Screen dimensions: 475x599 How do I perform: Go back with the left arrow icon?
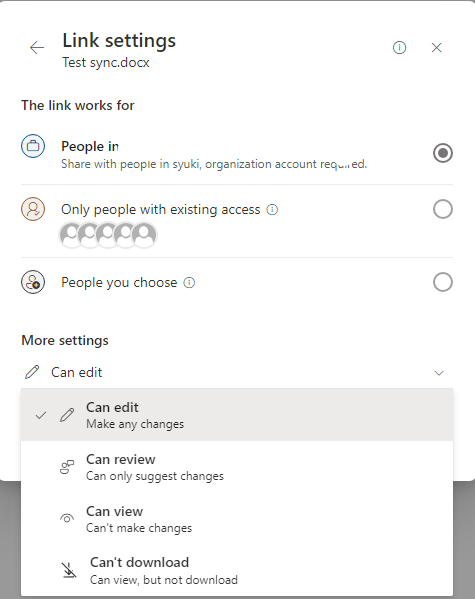(x=37, y=48)
